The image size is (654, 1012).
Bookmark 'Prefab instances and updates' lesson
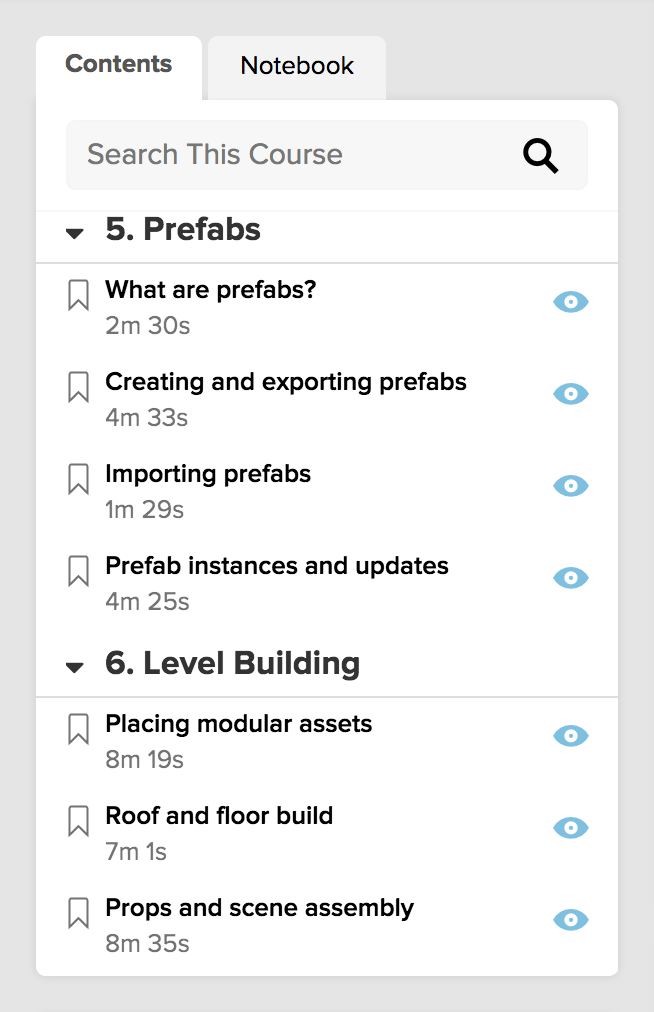[78, 571]
